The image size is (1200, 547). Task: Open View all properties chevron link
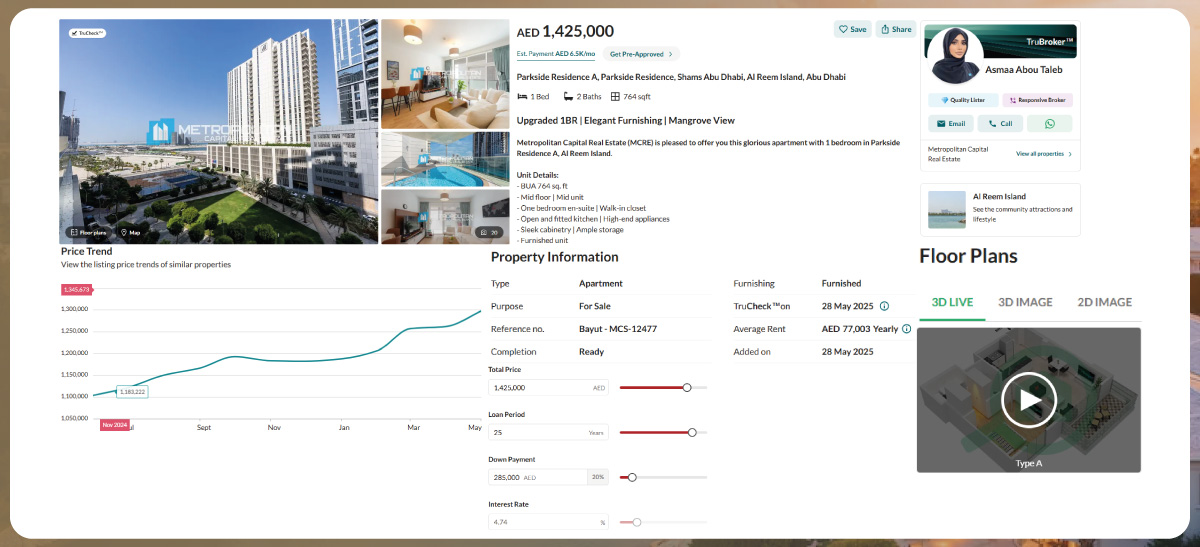1044,154
